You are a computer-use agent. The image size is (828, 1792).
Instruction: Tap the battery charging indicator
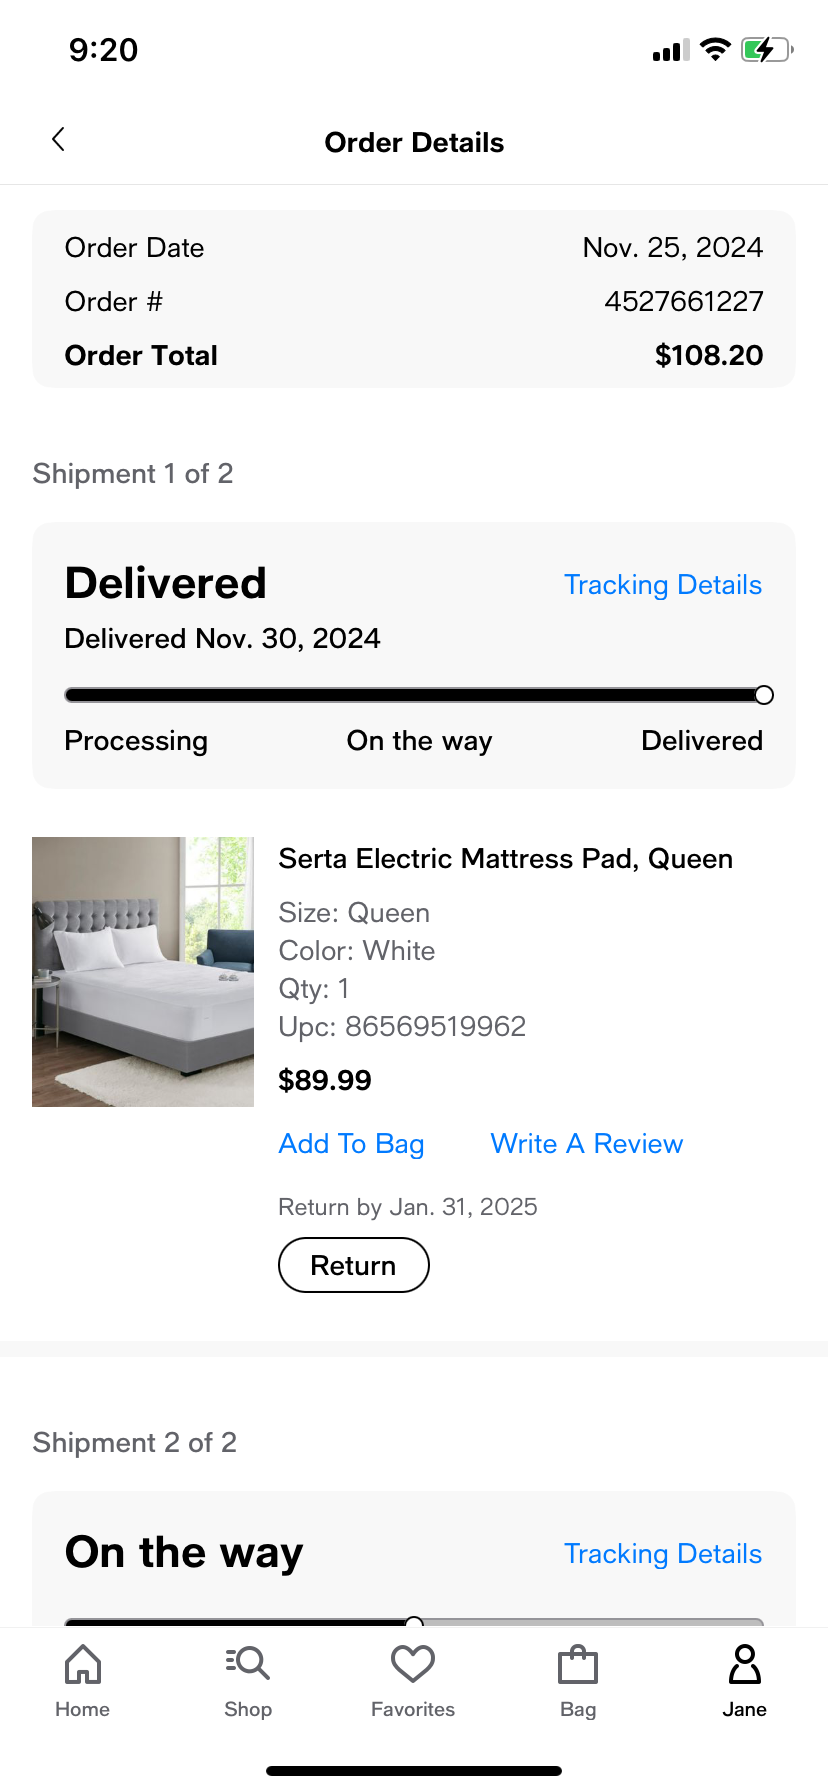click(x=767, y=49)
